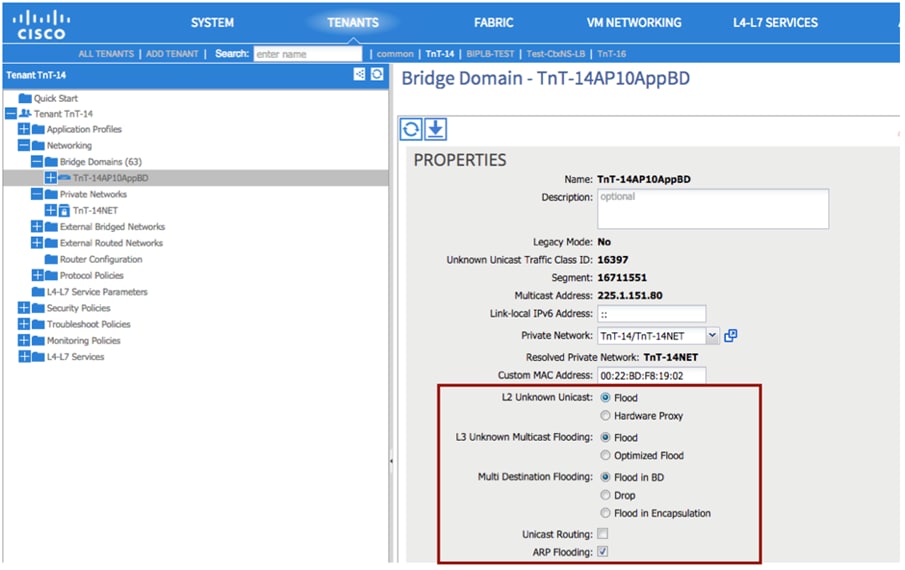905x570 pixels.
Task: Click the download icon in Properties toolbar
Action: [436, 129]
